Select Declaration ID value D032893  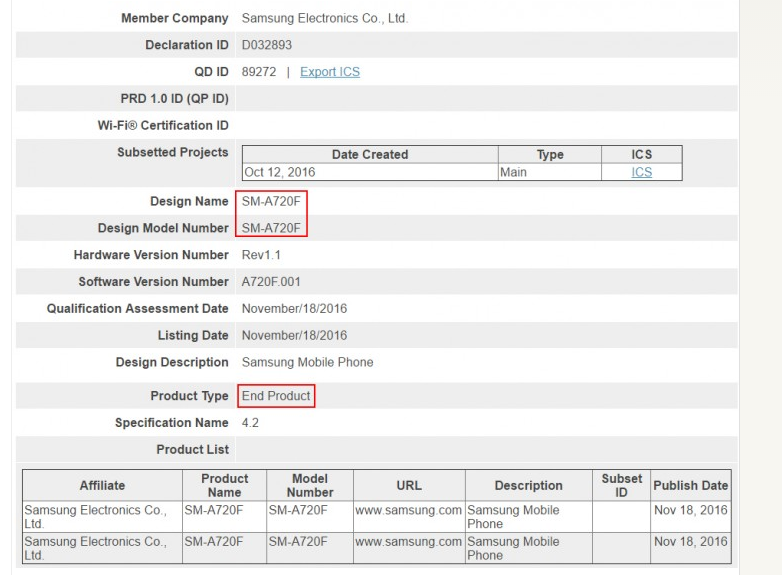[267, 45]
